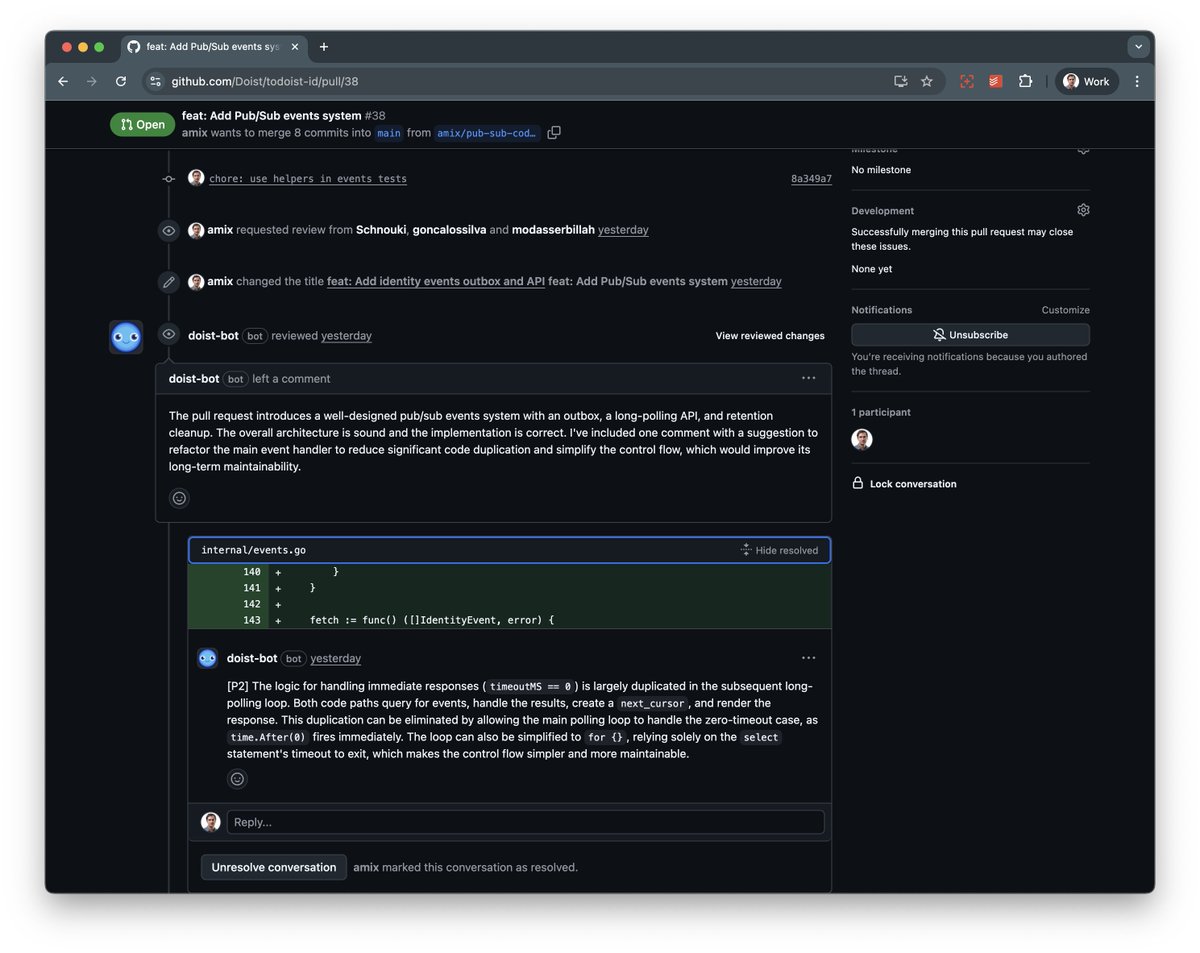This screenshot has height=953, width=1200.
Task: Customize notifications link
Action: (1065, 310)
